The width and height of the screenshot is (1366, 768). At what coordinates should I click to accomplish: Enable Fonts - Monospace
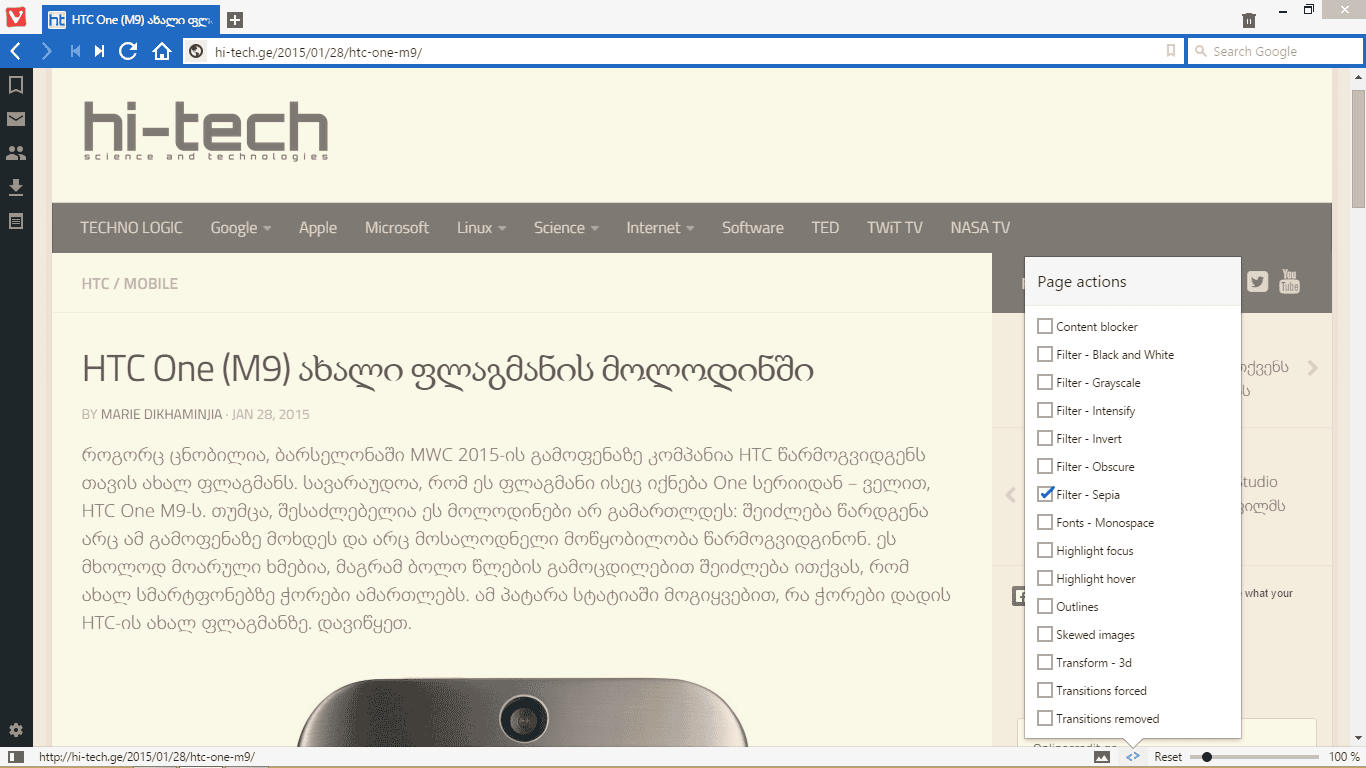point(1045,522)
